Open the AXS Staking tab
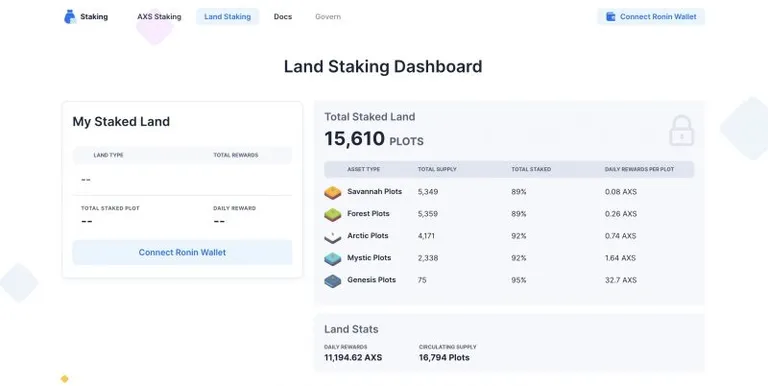Viewport: 768px width, 386px height. pyautogui.click(x=159, y=17)
